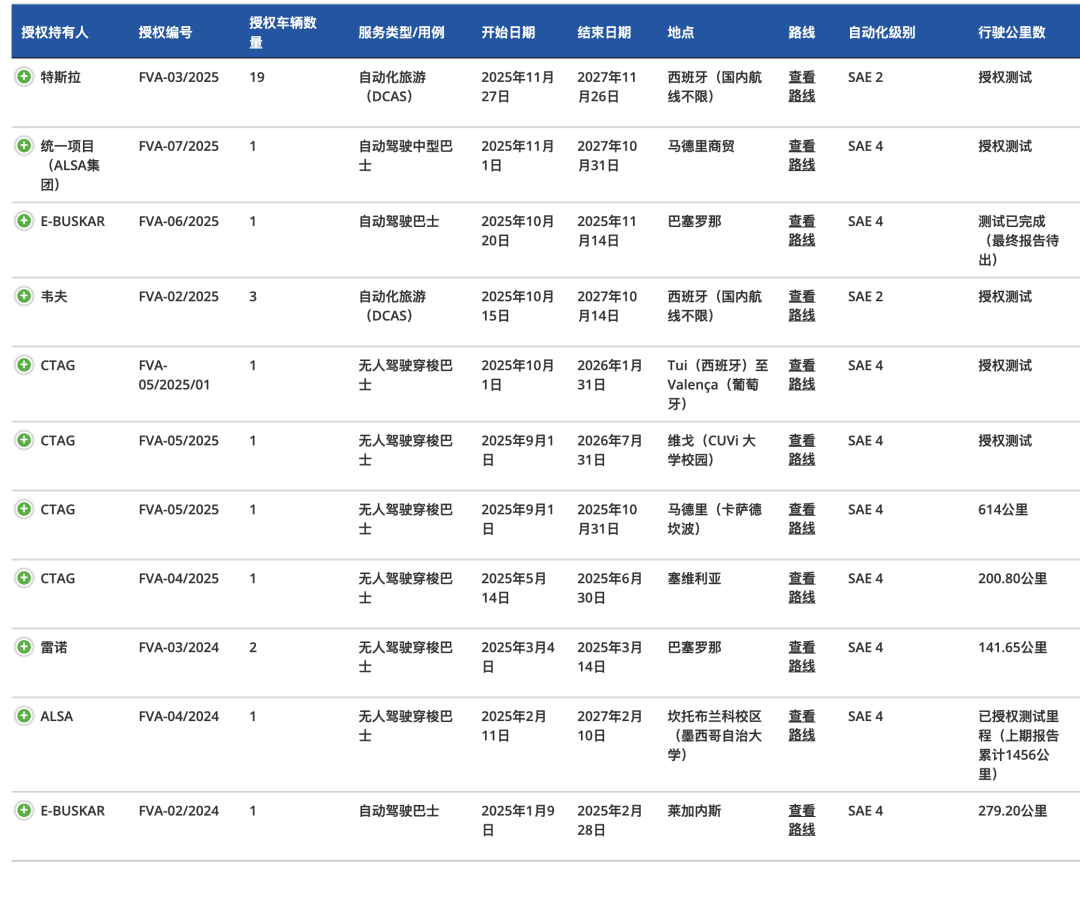Select the FVA-04/2025 authorization number

pos(178,578)
